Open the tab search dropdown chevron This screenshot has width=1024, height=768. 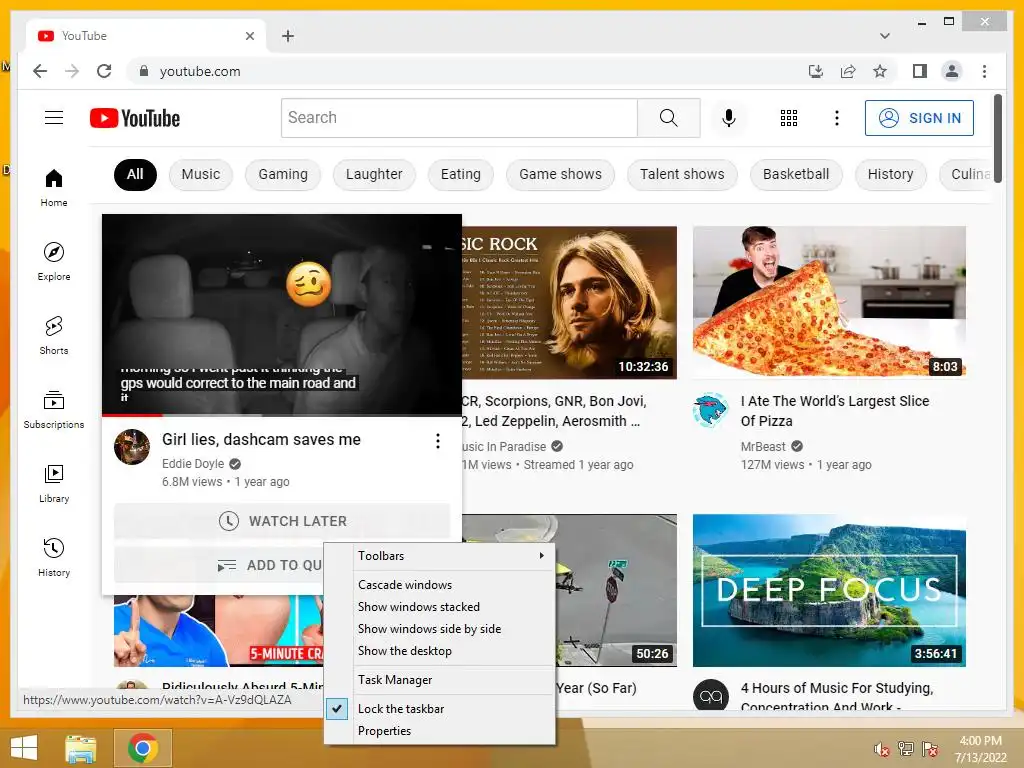click(x=884, y=36)
